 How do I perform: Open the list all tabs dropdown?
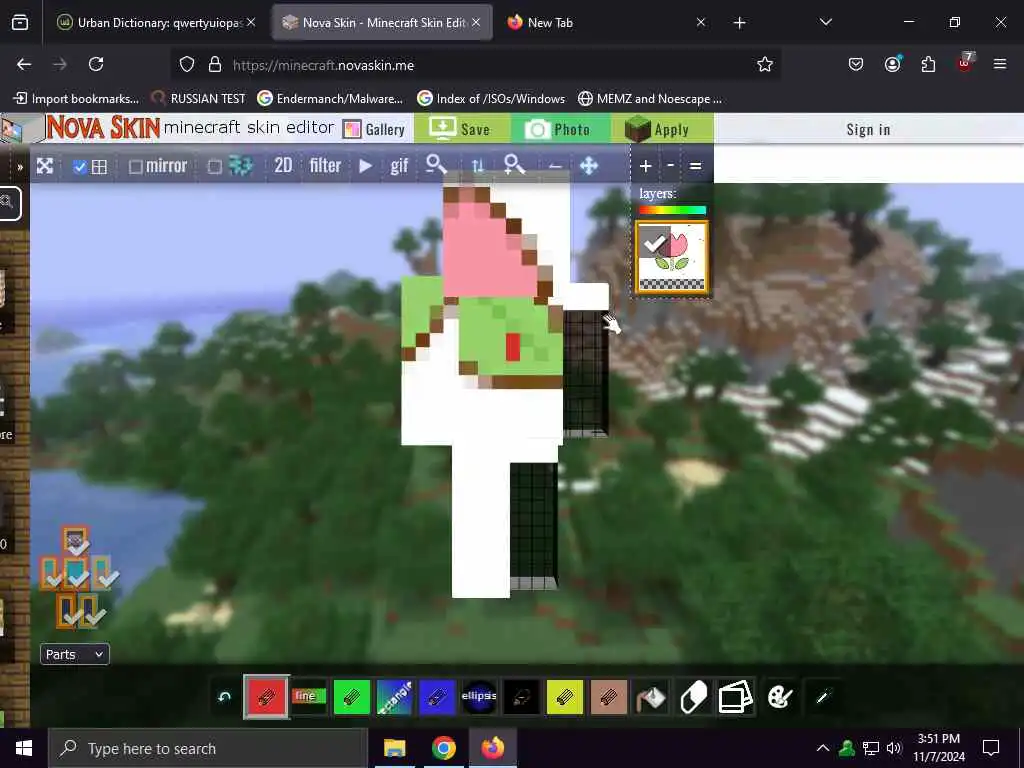point(825,22)
